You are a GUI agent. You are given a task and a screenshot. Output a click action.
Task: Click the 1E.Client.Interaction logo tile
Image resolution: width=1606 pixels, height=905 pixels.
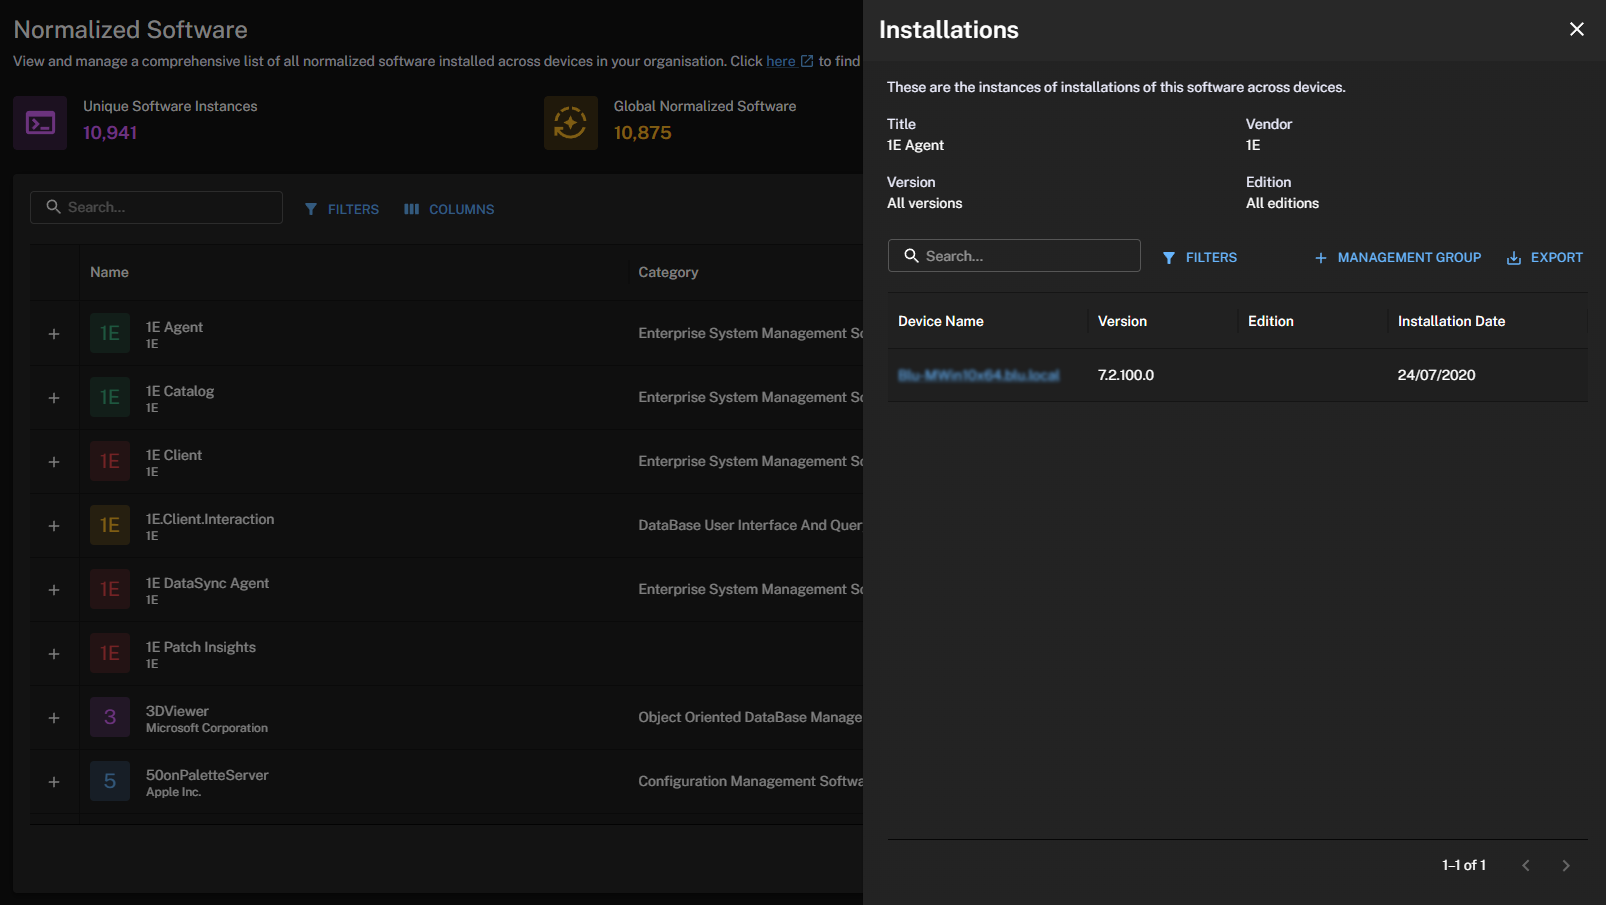[110, 525]
